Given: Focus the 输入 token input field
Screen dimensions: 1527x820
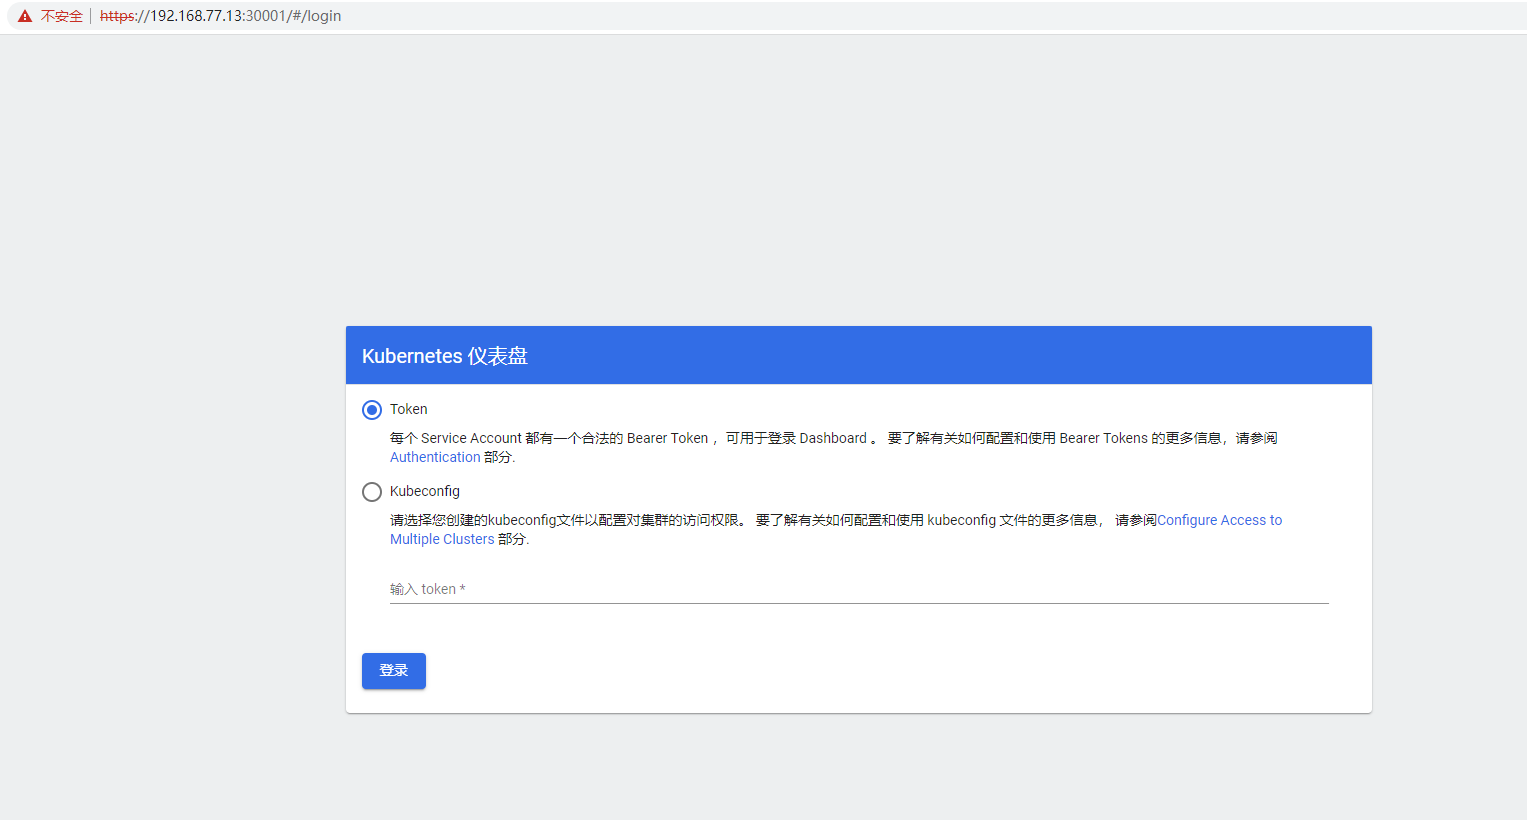Looking at the screenshot, I should click(859, 589).
